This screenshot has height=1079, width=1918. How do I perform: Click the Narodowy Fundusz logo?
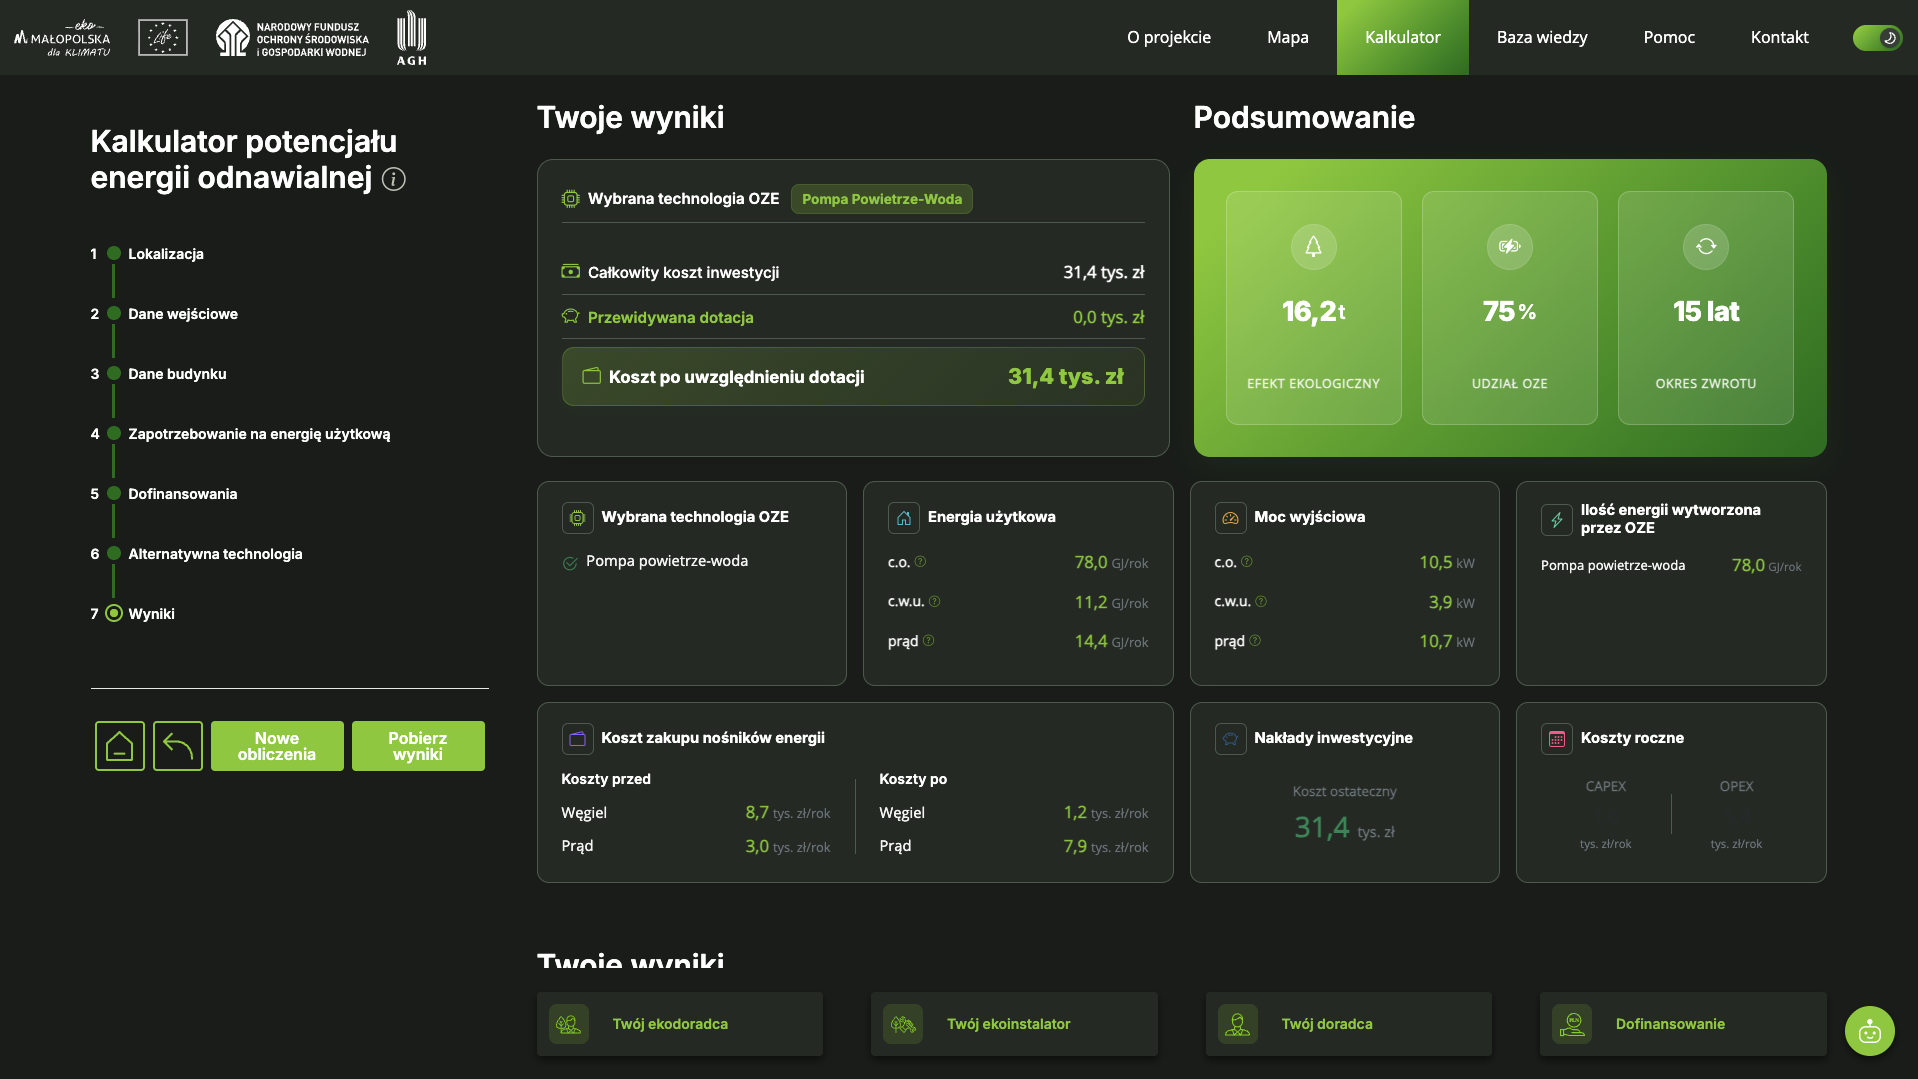(292, 38)
